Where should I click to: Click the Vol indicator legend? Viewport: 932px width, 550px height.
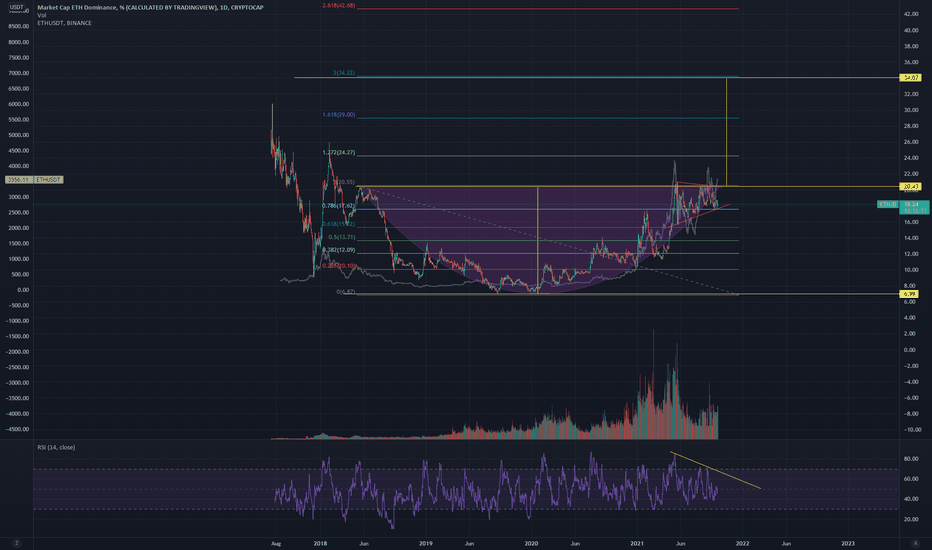click(x=42, y=15)
